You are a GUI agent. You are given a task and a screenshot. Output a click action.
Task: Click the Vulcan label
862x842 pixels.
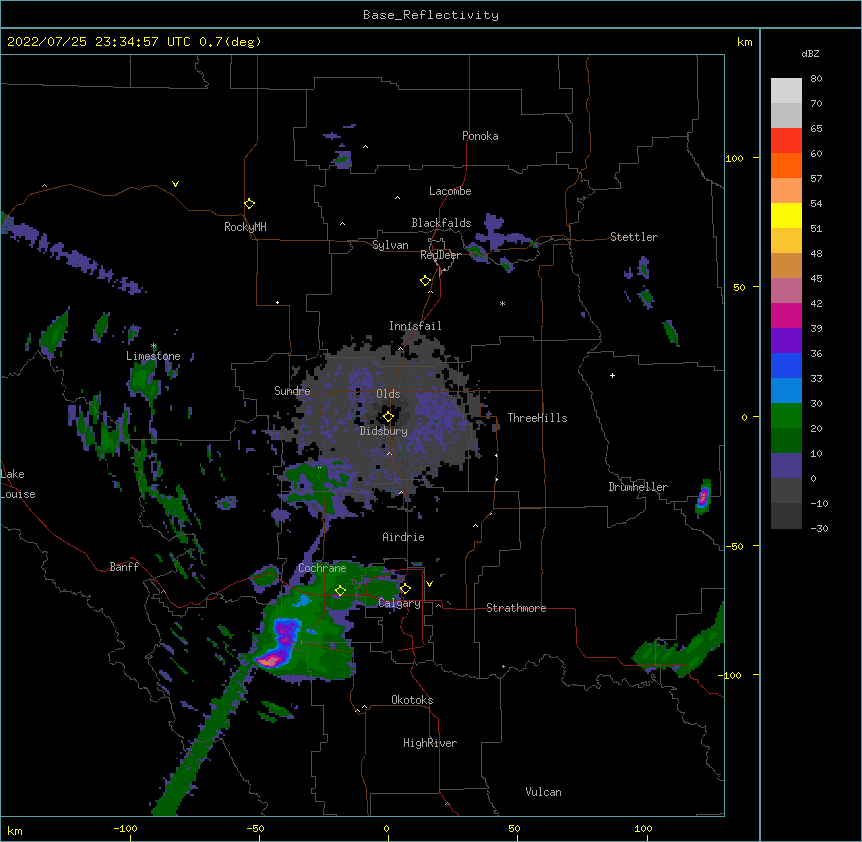[x=543, y=792]
